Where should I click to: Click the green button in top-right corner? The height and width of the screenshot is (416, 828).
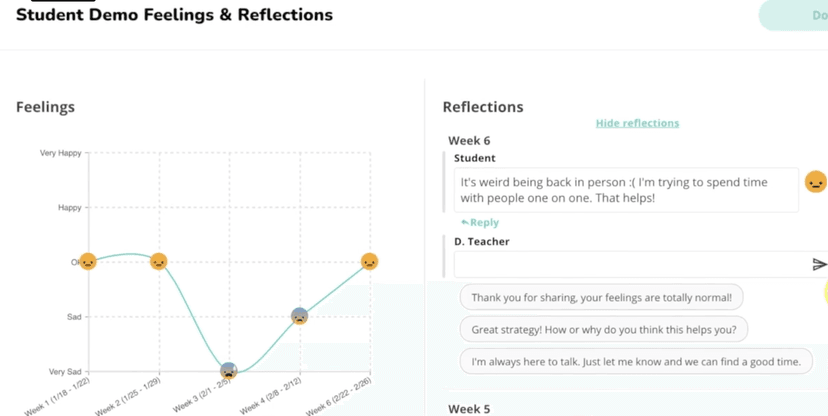pos(800,16)
